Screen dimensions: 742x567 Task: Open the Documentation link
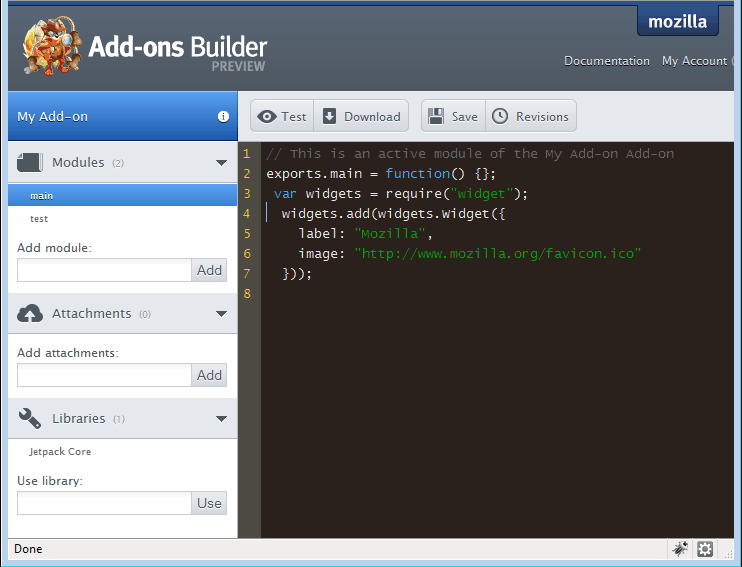click(607, 61)
